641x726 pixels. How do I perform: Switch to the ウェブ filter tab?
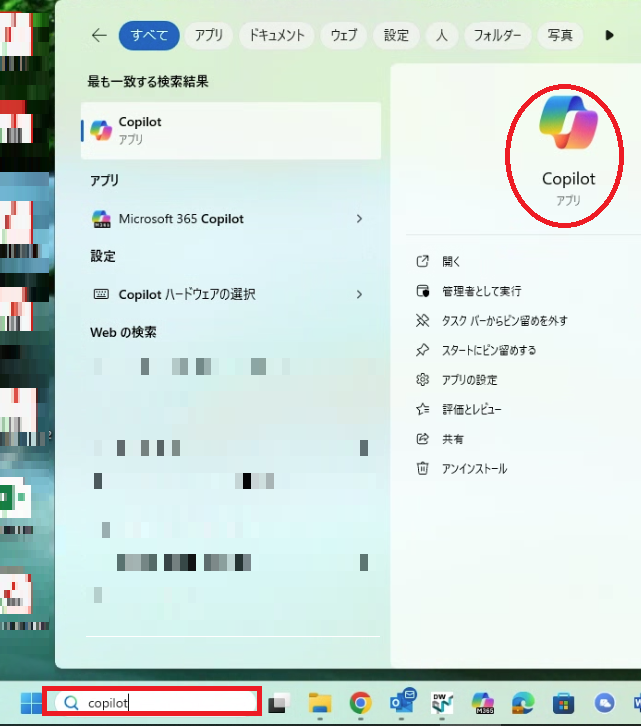click(x=344, y=35)
